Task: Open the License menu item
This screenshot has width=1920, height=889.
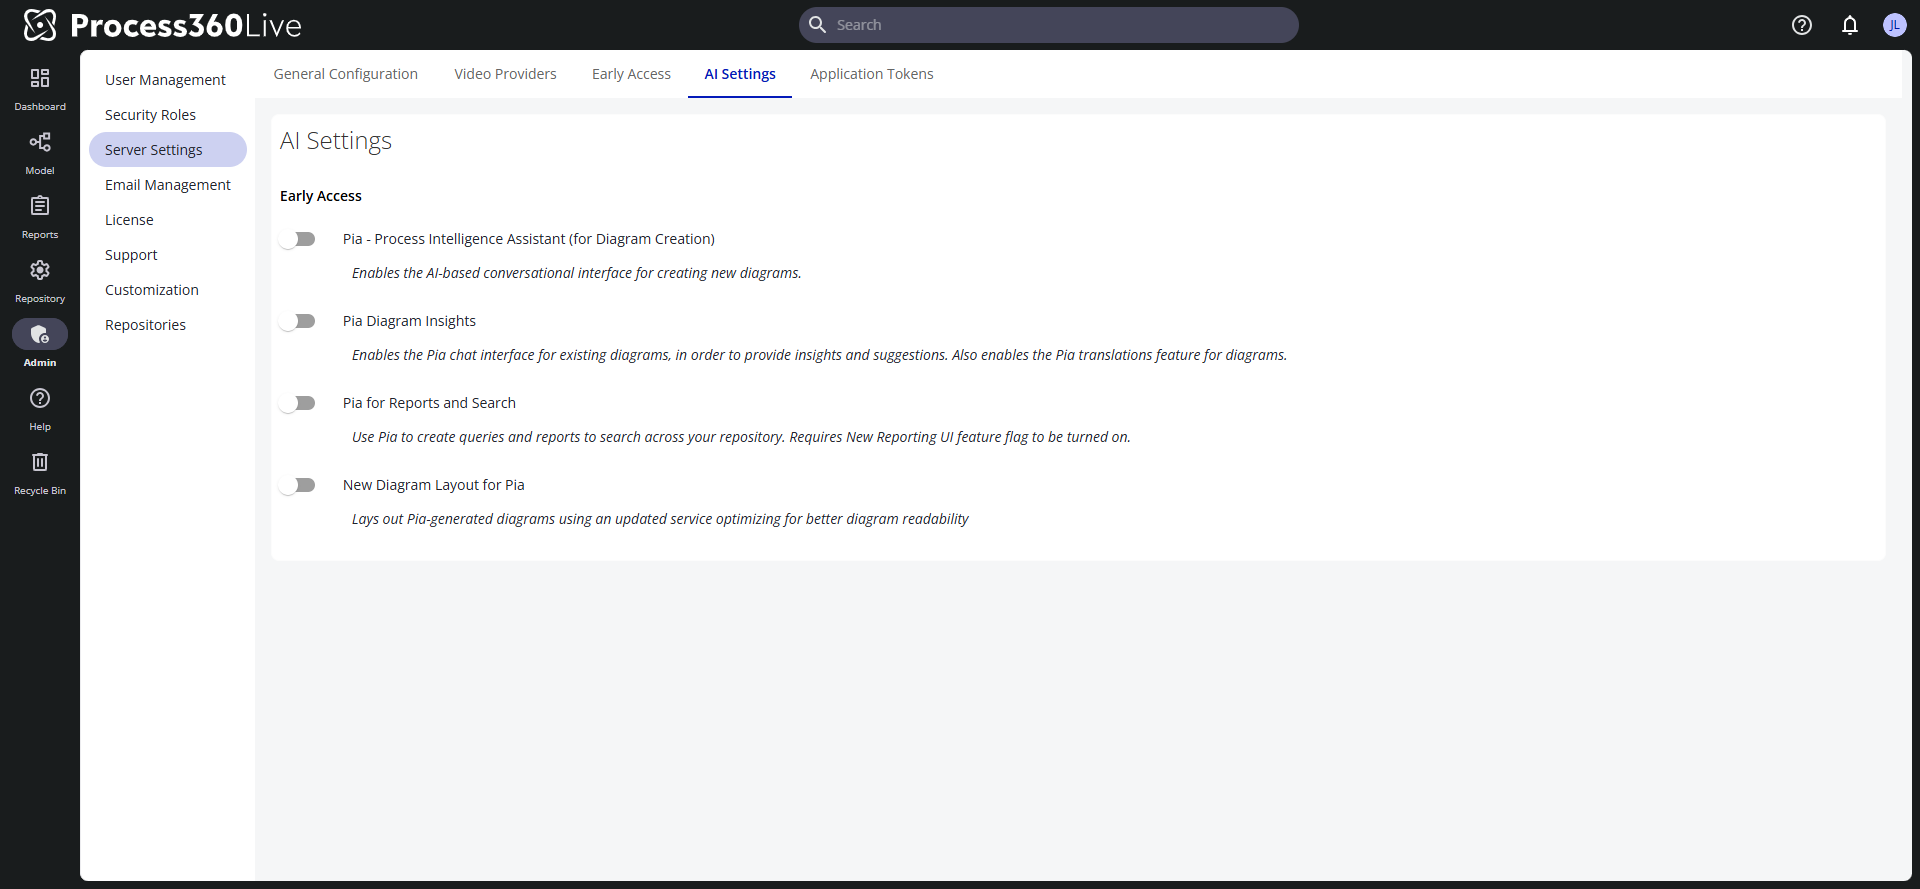Action: click(168, 220)
